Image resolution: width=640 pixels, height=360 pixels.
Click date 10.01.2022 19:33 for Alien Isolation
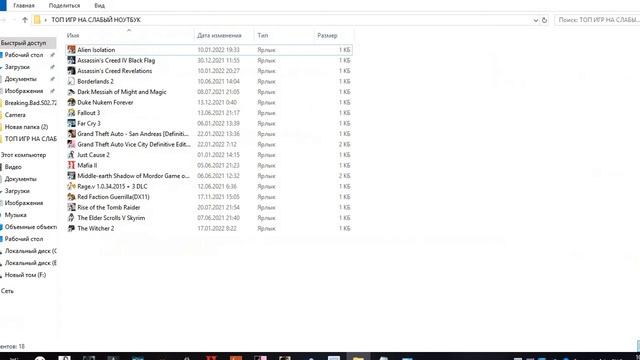pos(218,50)
